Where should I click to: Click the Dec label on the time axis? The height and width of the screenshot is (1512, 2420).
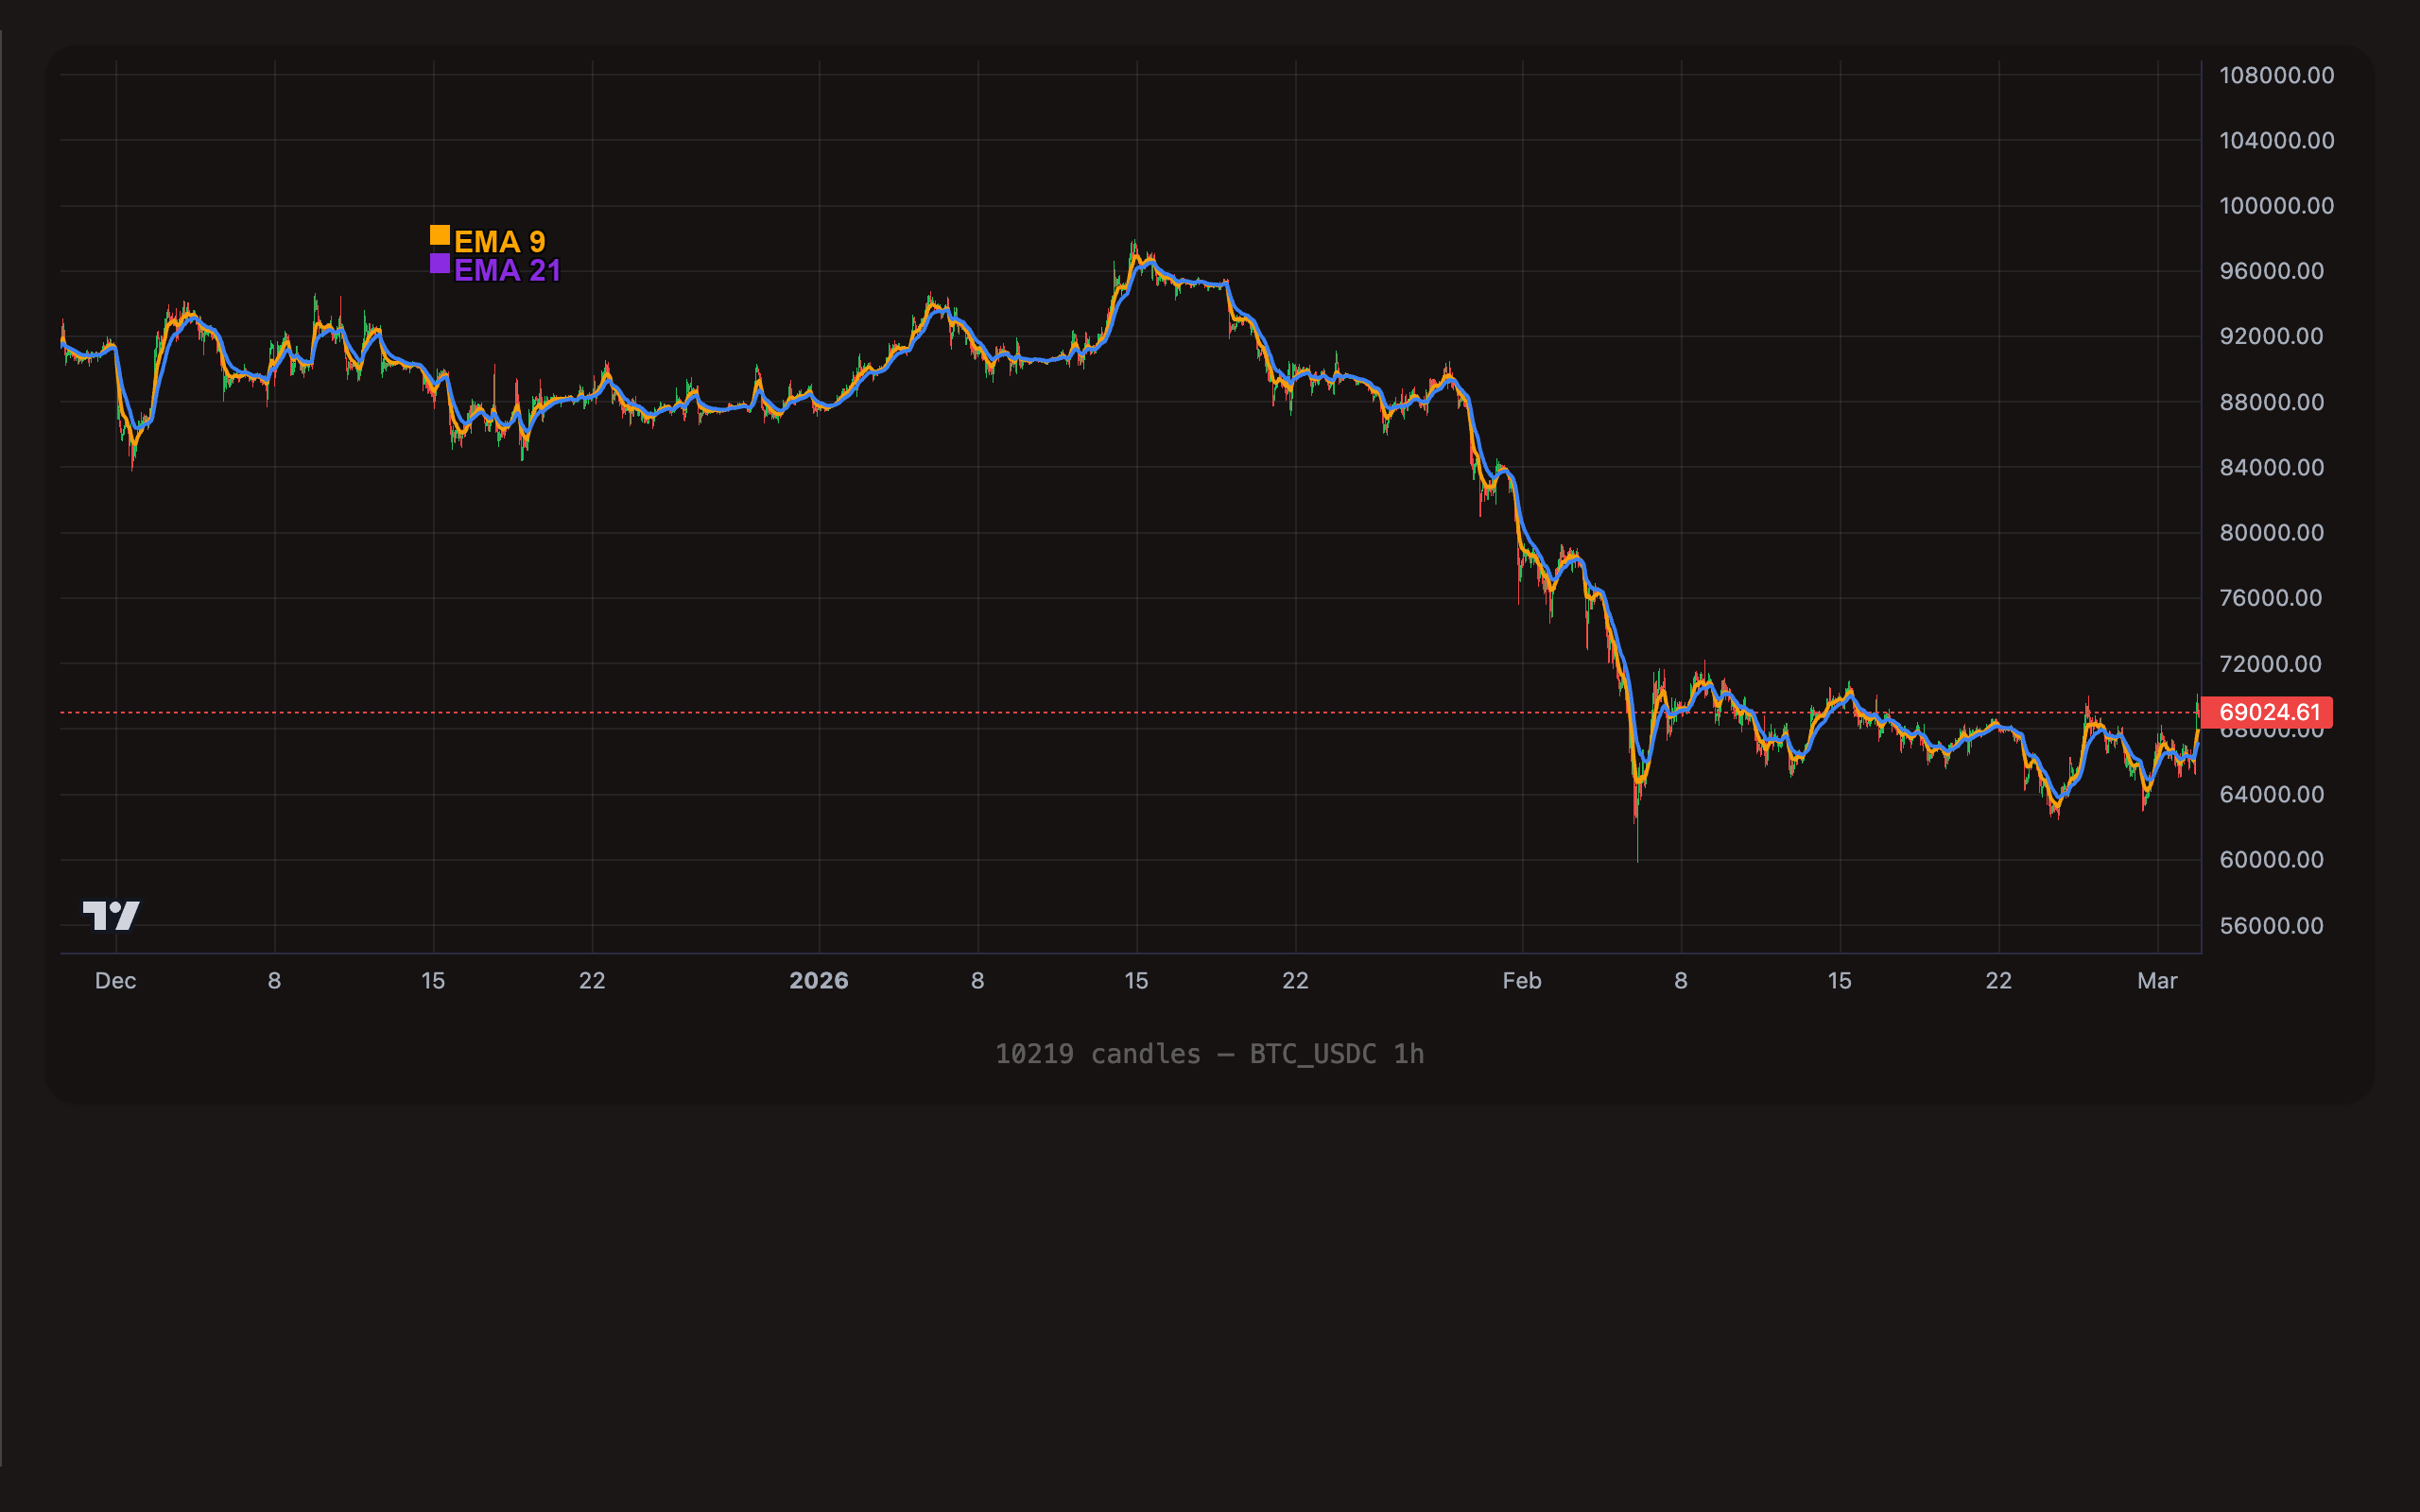click(117, 981)
